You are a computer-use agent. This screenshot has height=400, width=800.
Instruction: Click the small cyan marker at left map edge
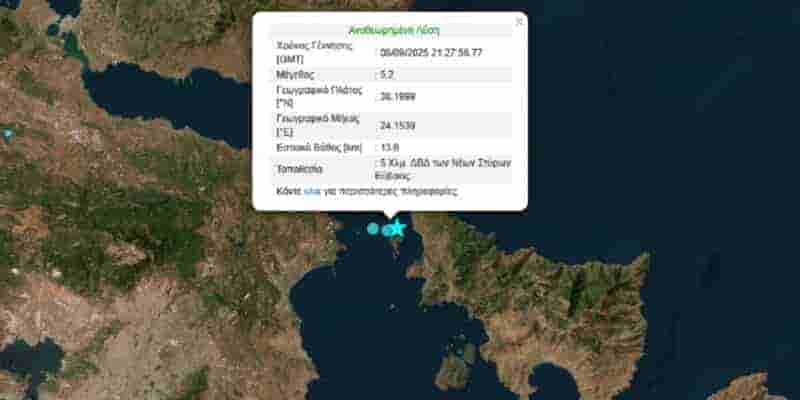coord(8,133)
